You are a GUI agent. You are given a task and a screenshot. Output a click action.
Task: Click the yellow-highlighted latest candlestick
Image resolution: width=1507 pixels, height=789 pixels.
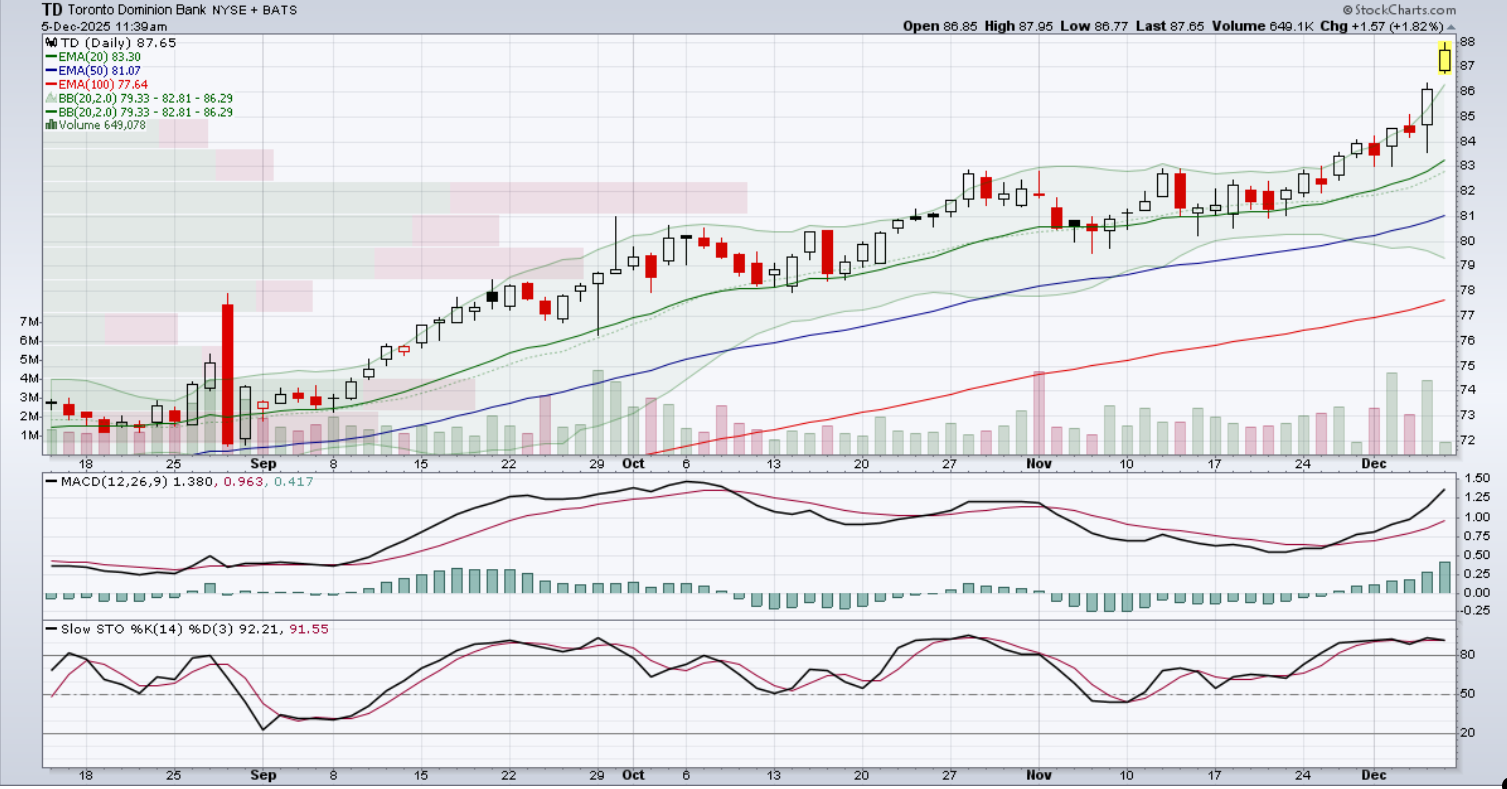pyautogui.click(x=1445, y=58)
